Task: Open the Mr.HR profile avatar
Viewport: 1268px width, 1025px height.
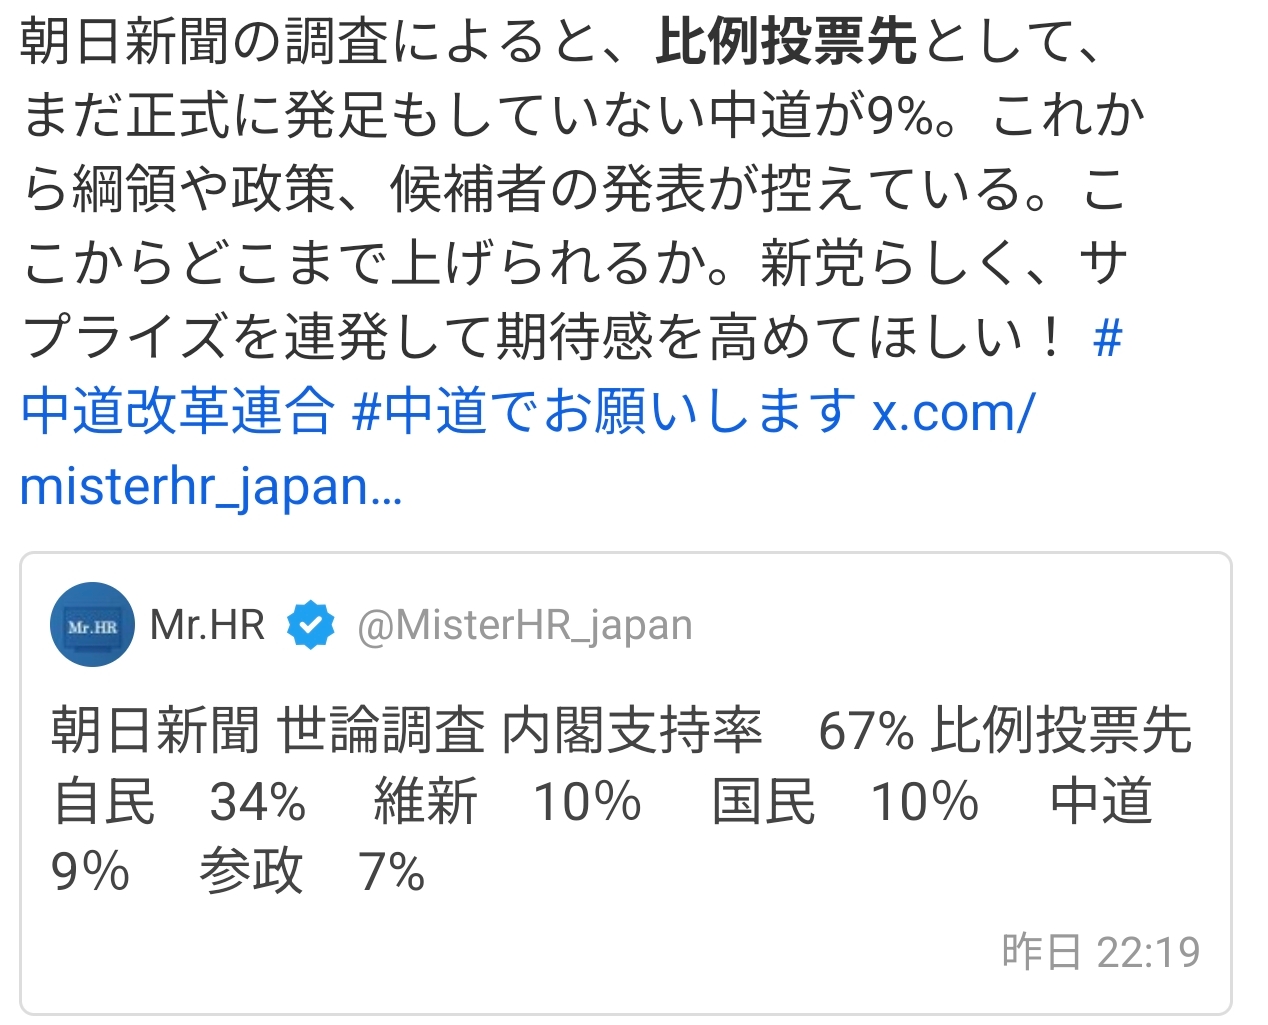Action: coord(92,625)
